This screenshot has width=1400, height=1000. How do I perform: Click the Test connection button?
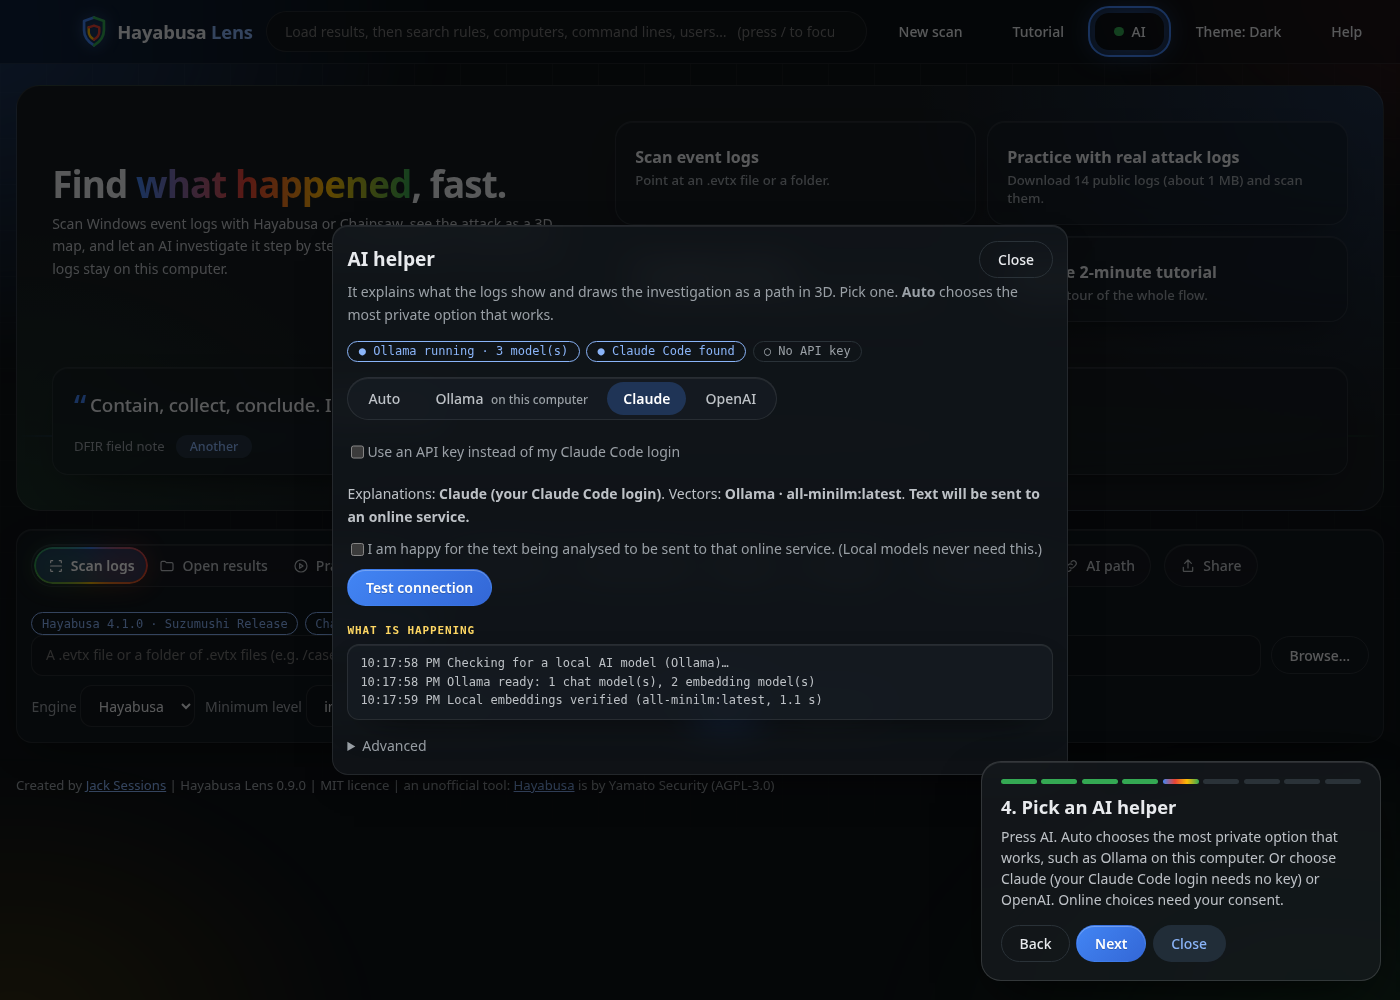click(x=419, y=588)
